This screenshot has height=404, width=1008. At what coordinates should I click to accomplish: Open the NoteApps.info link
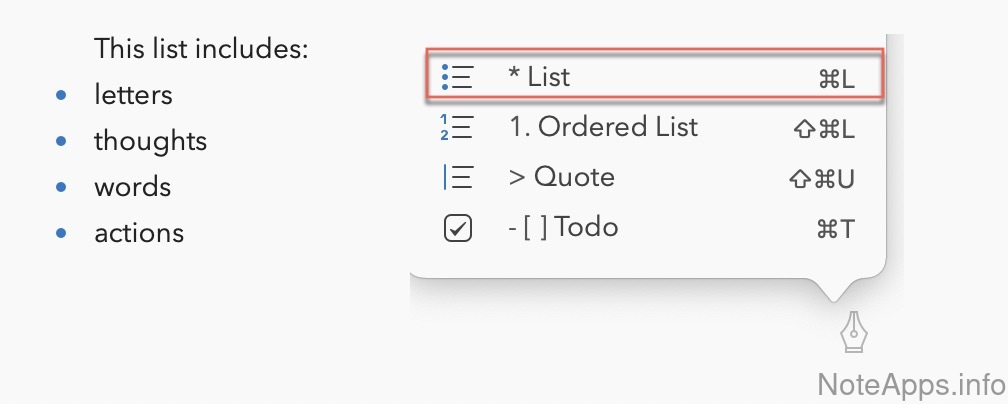pyautogui.click(x=910, y=383)
